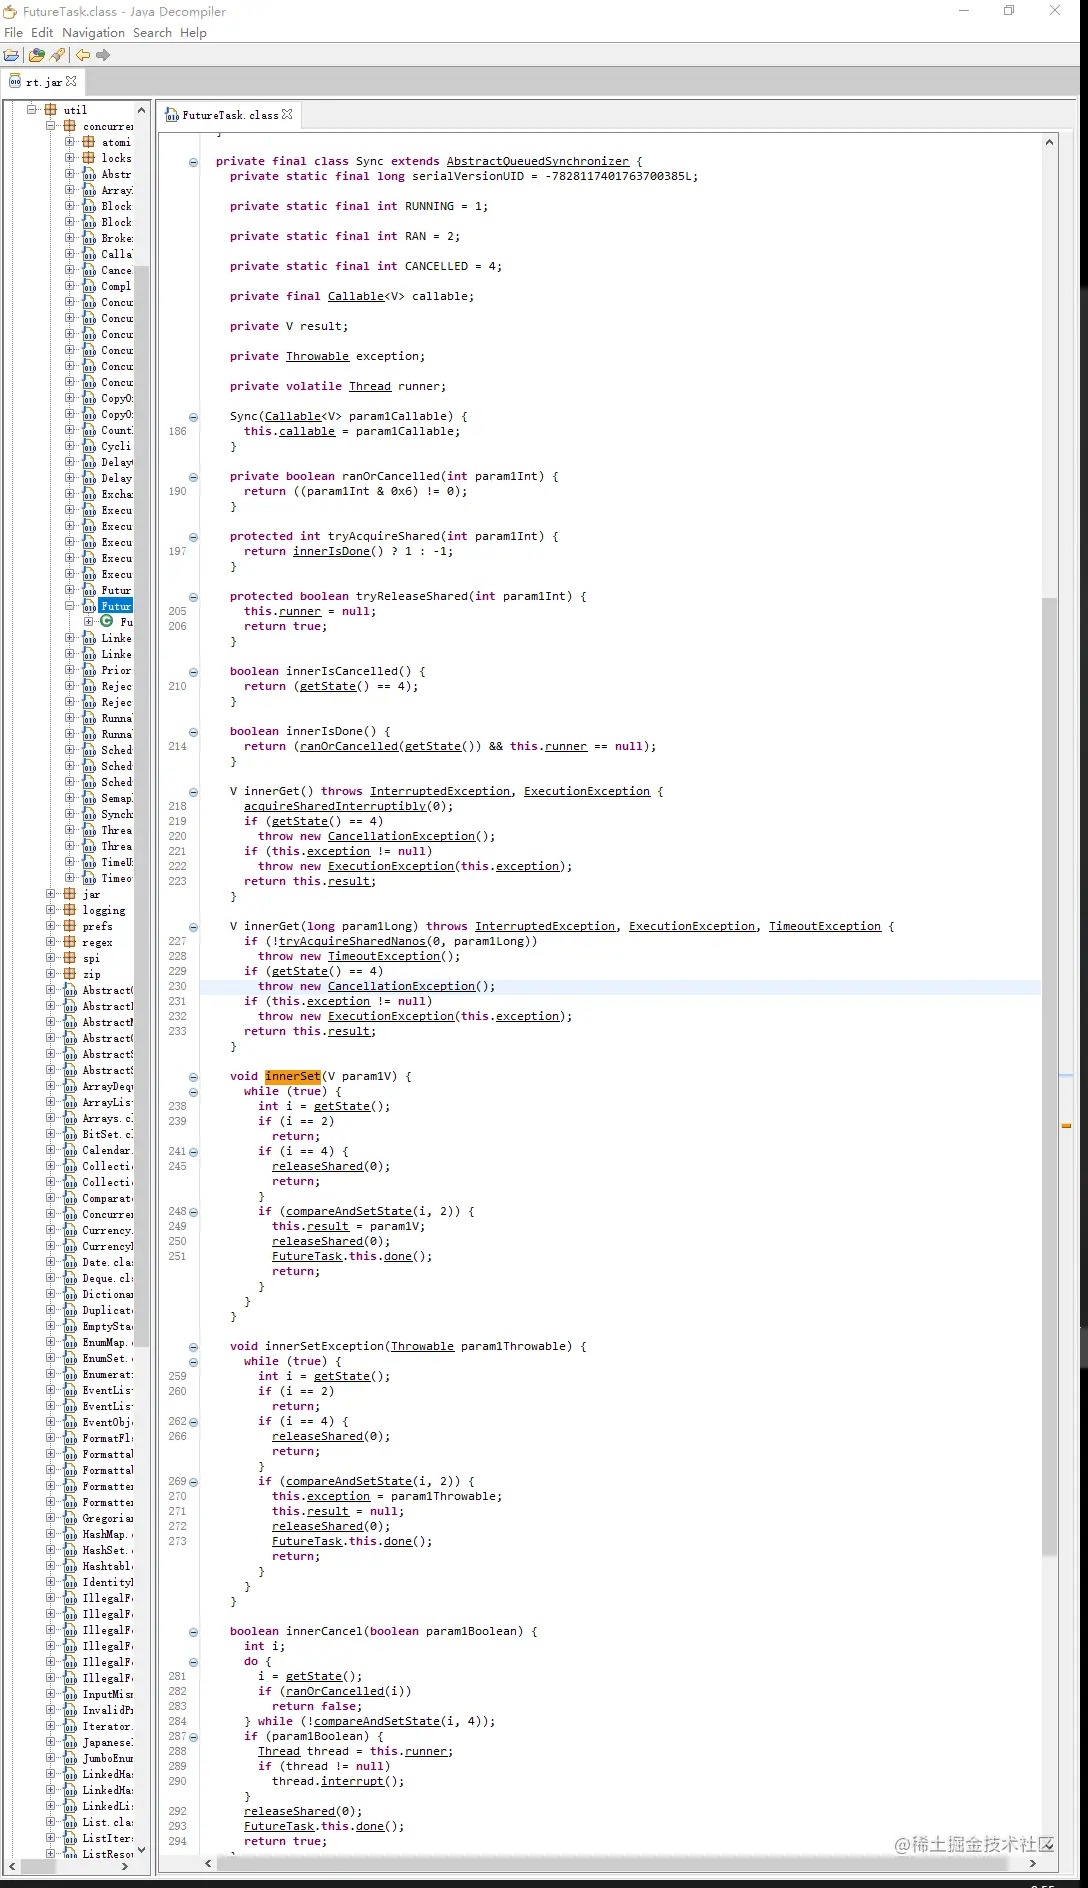Close the FutureTask.class tab with its X
Viewport: 1088px width, 1888px height.
point(287,114)
